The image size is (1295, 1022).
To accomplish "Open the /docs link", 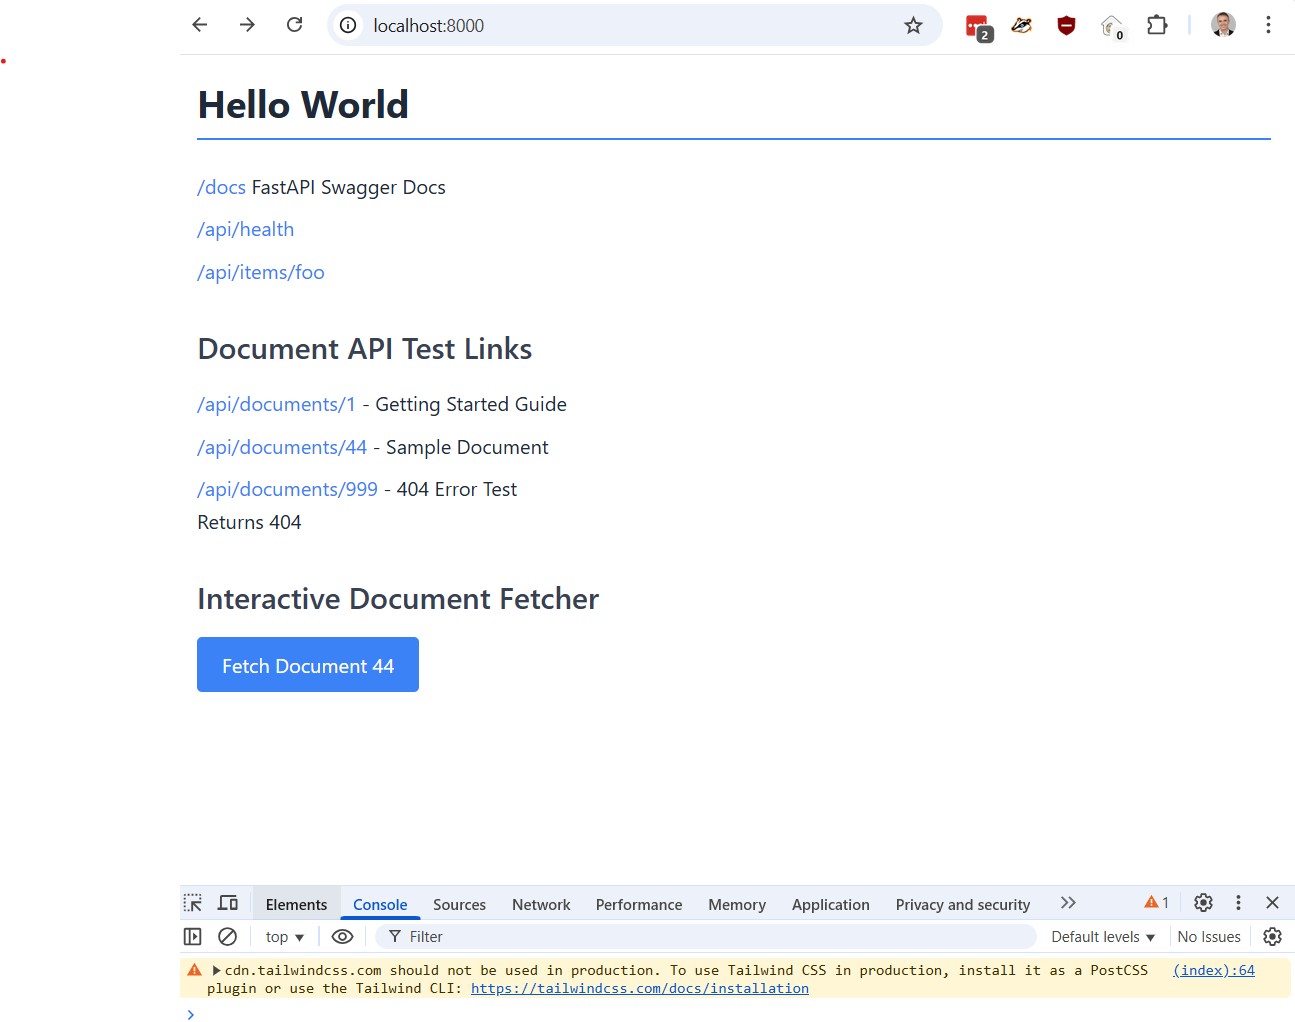I will click(221, 187).
